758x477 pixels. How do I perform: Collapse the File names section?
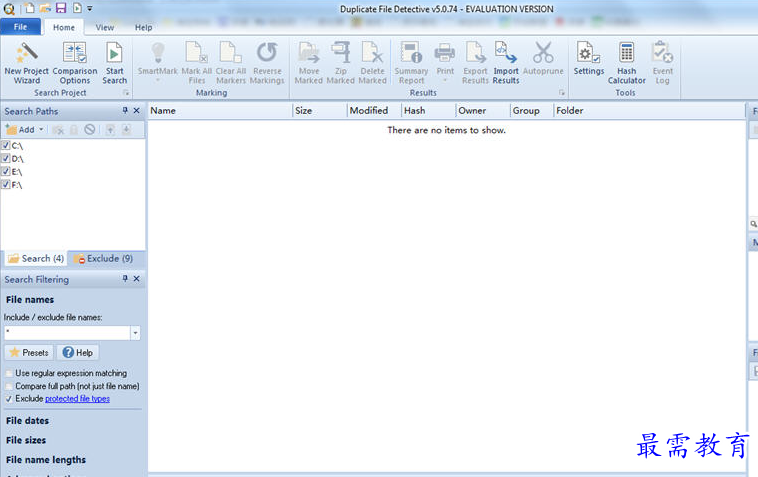click(x=30, y=300)
